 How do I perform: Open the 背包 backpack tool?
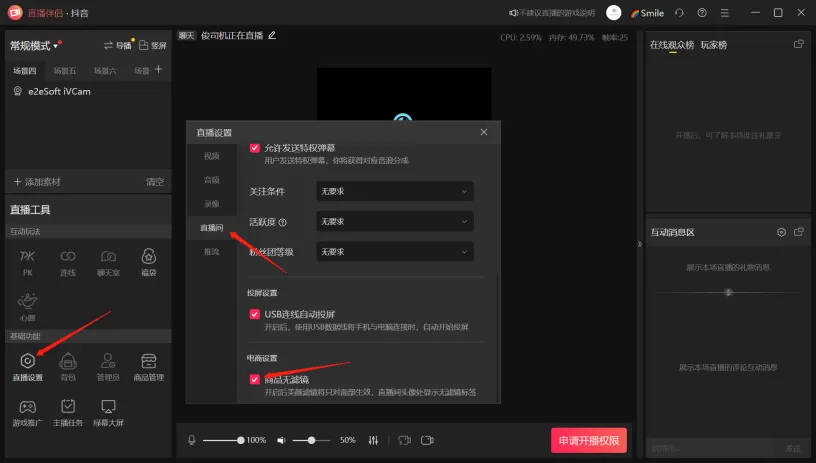coord(68,367)
